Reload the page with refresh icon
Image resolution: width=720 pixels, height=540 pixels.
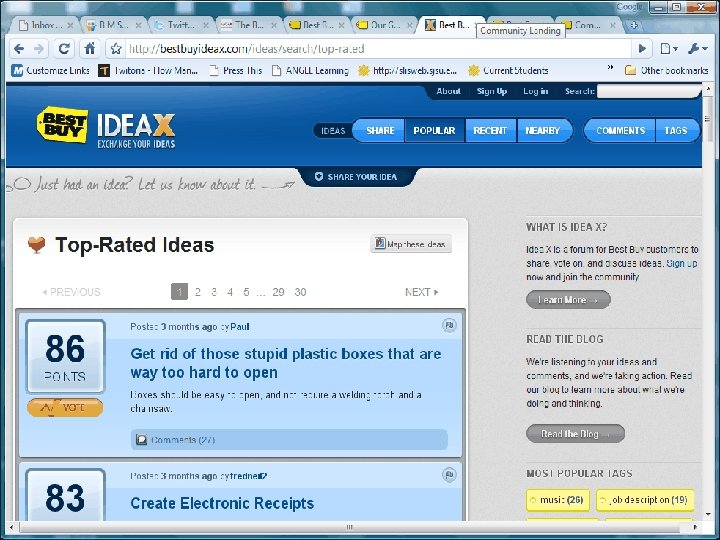click(x=64, y=49)
